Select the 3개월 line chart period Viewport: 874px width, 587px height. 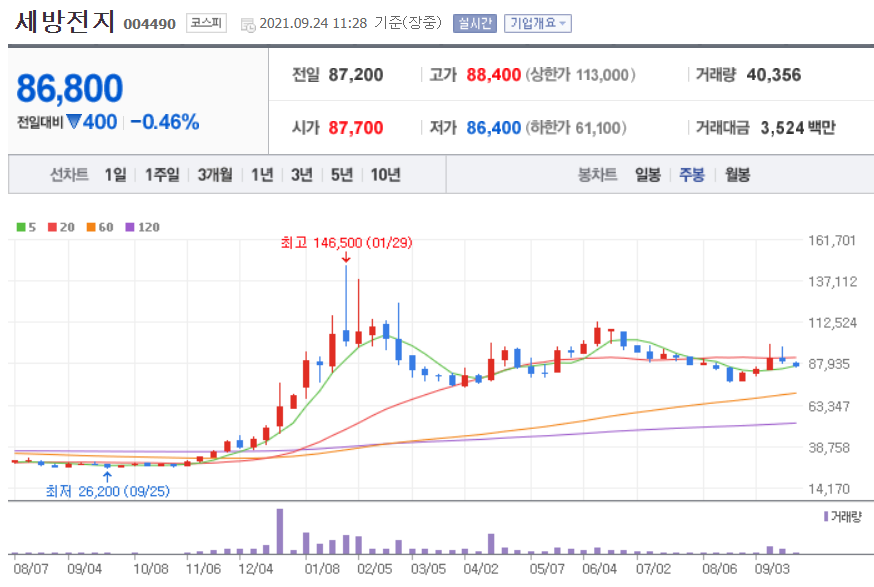pyautogui.click(x=215, y=175)
